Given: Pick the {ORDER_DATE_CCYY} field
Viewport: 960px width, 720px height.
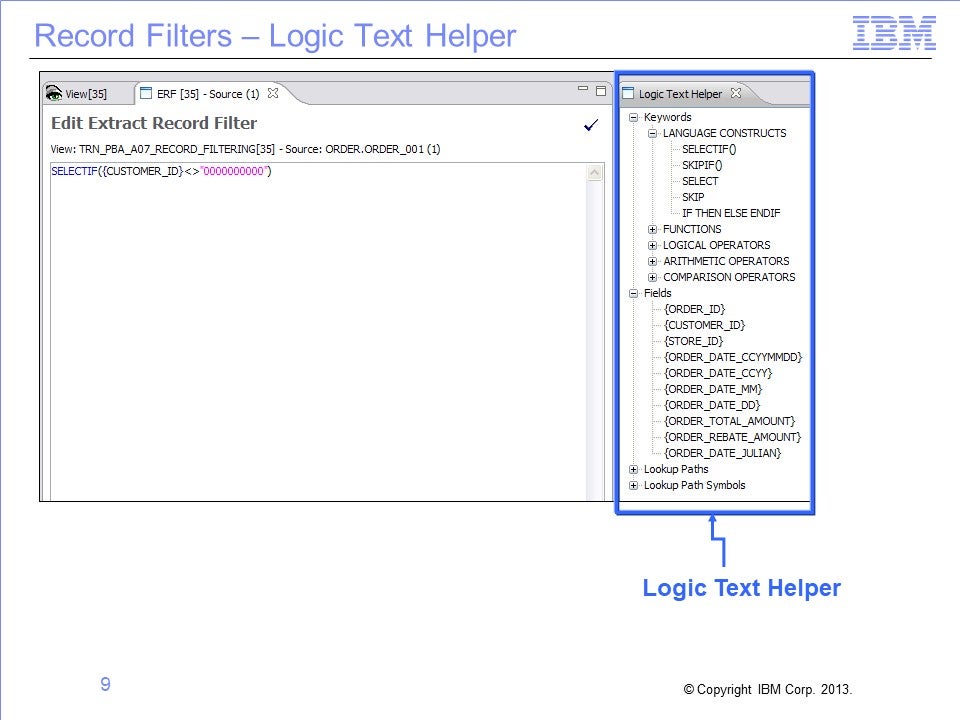Looking at the screenshot, I should (718, 373).
